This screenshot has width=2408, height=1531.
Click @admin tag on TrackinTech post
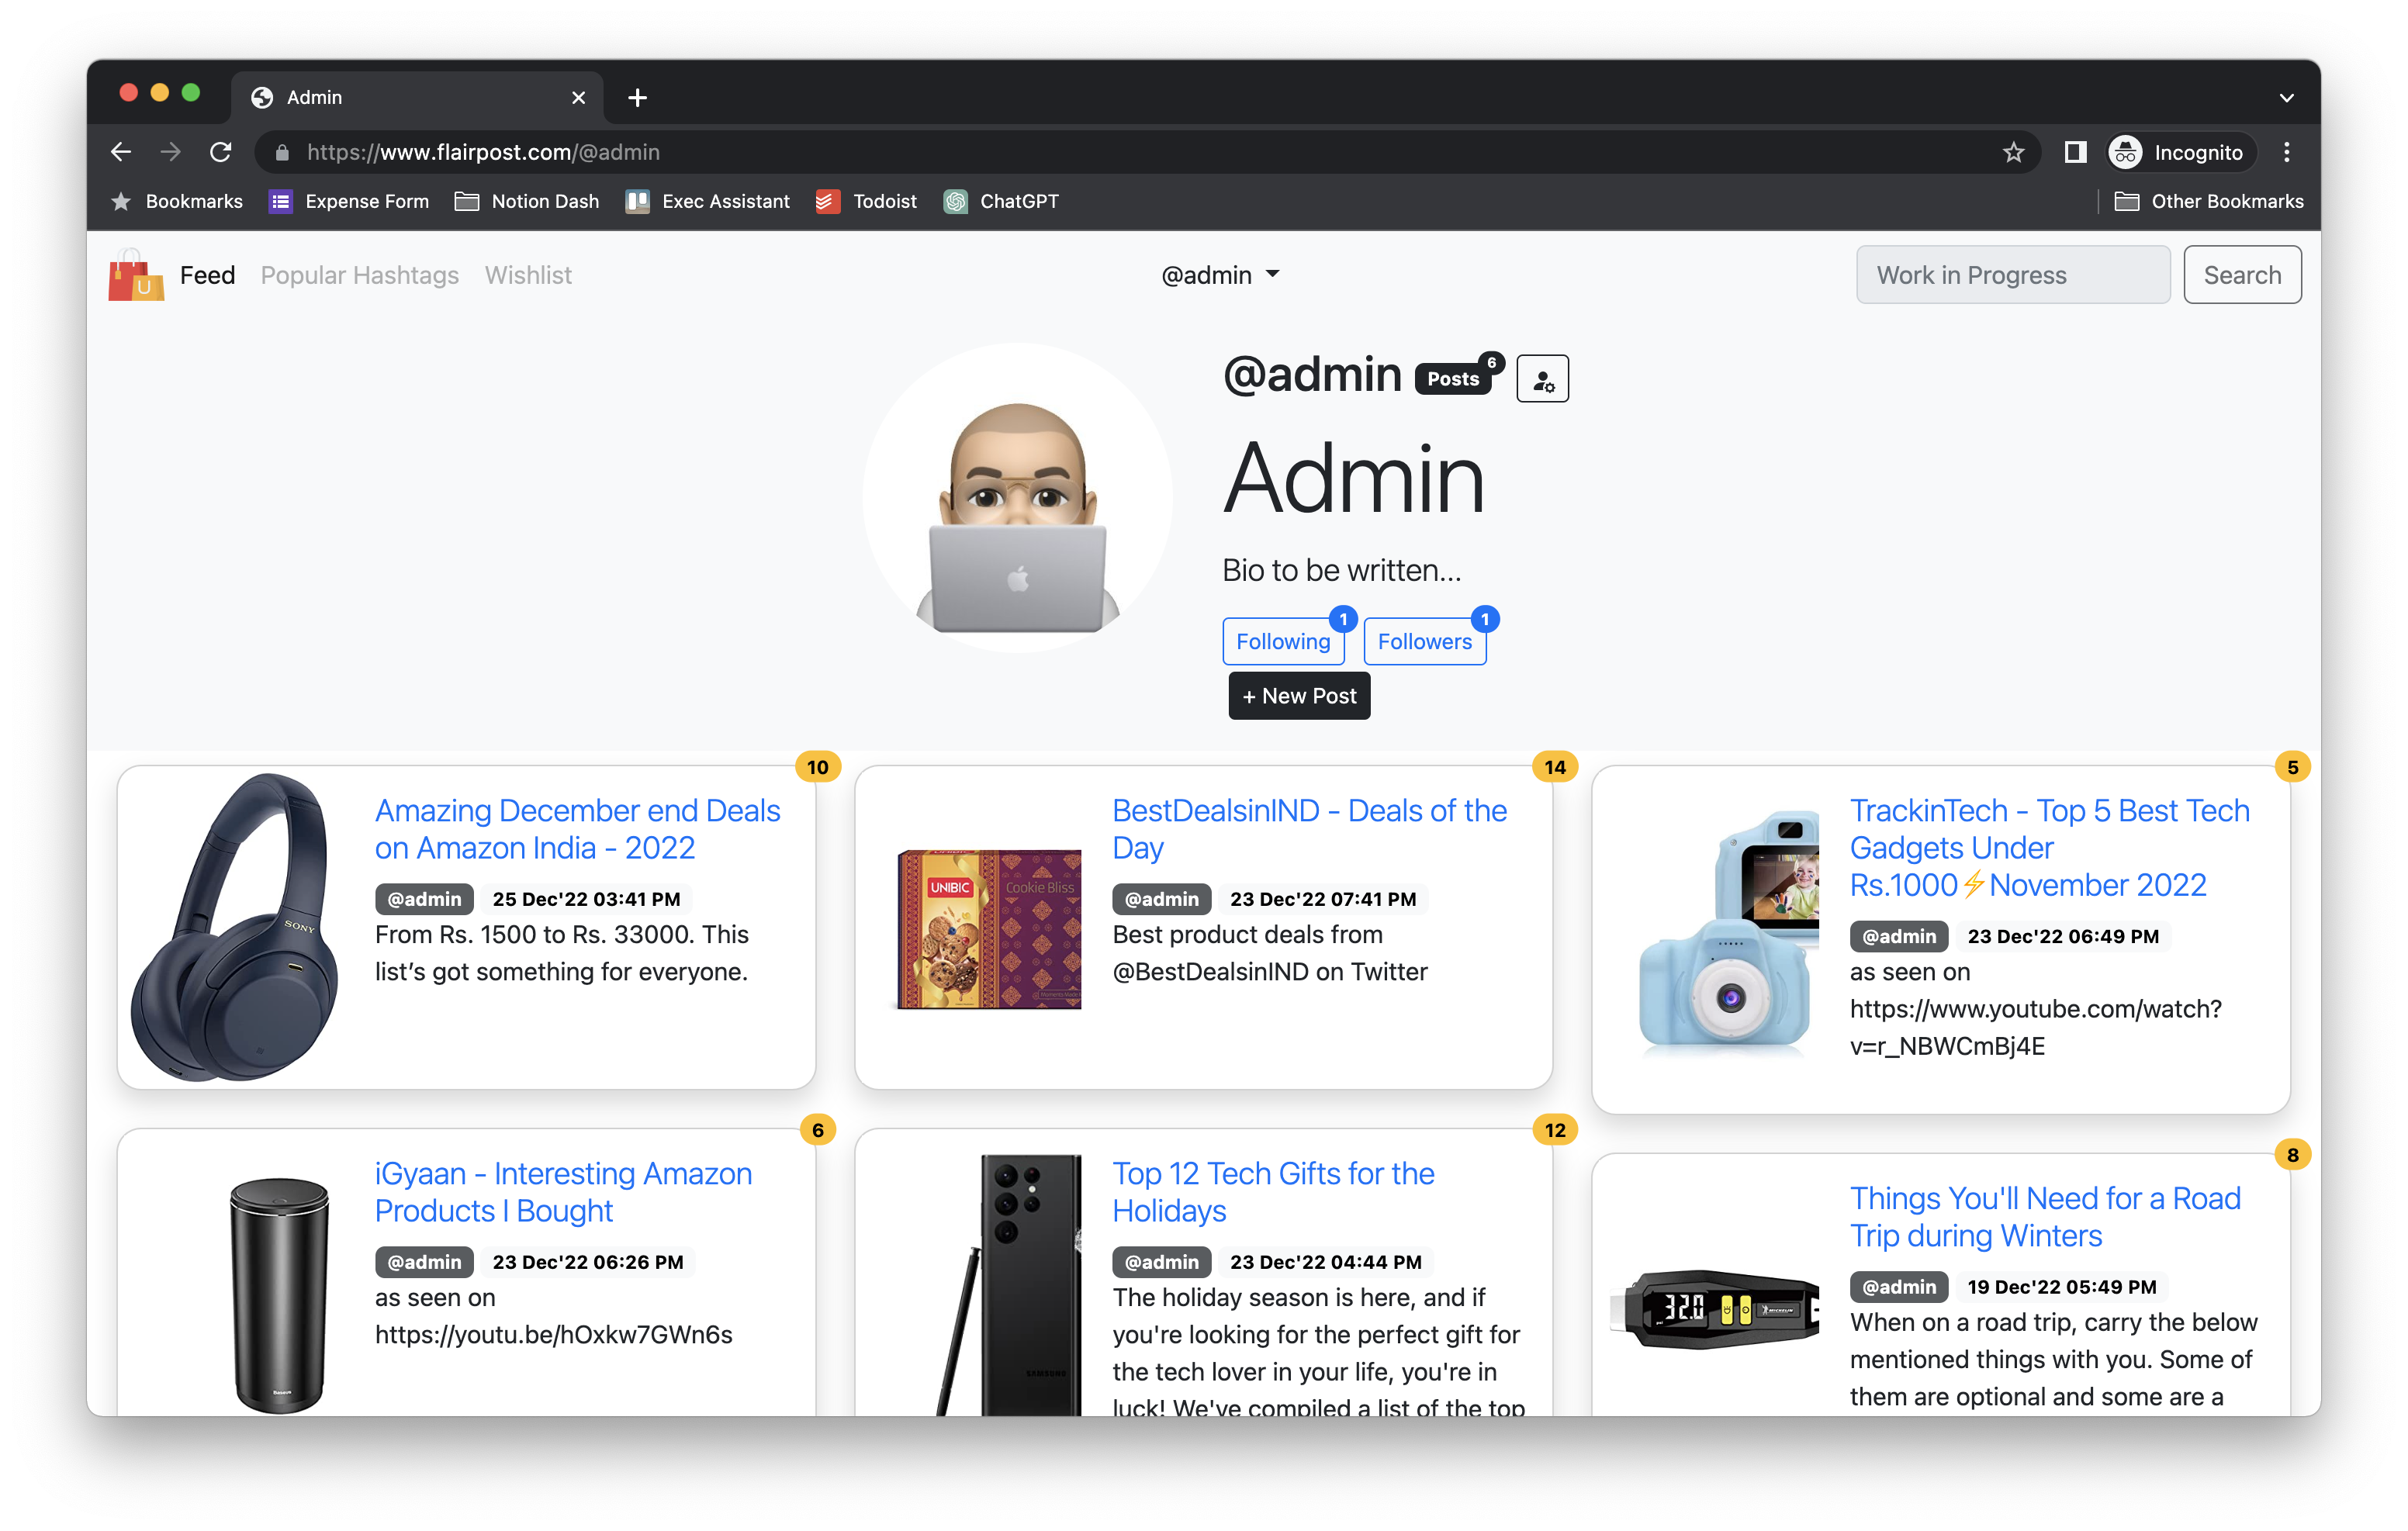pyautogui.click(x=1898, y=936)
